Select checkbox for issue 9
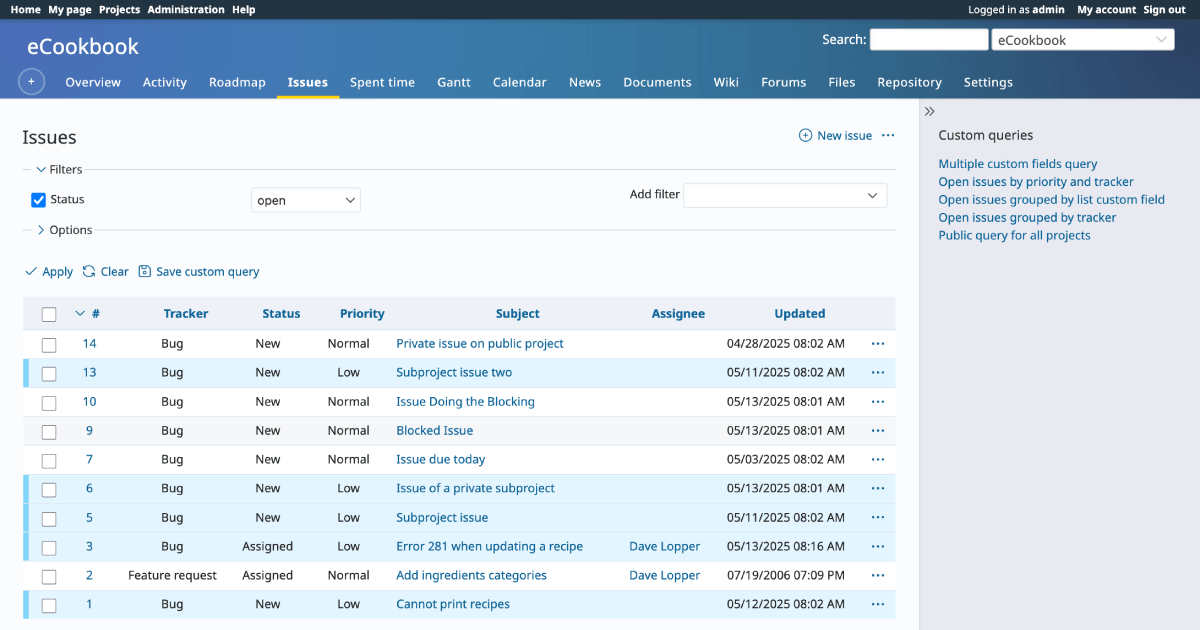Viewport: 1200px width, 630px height. 49,432
